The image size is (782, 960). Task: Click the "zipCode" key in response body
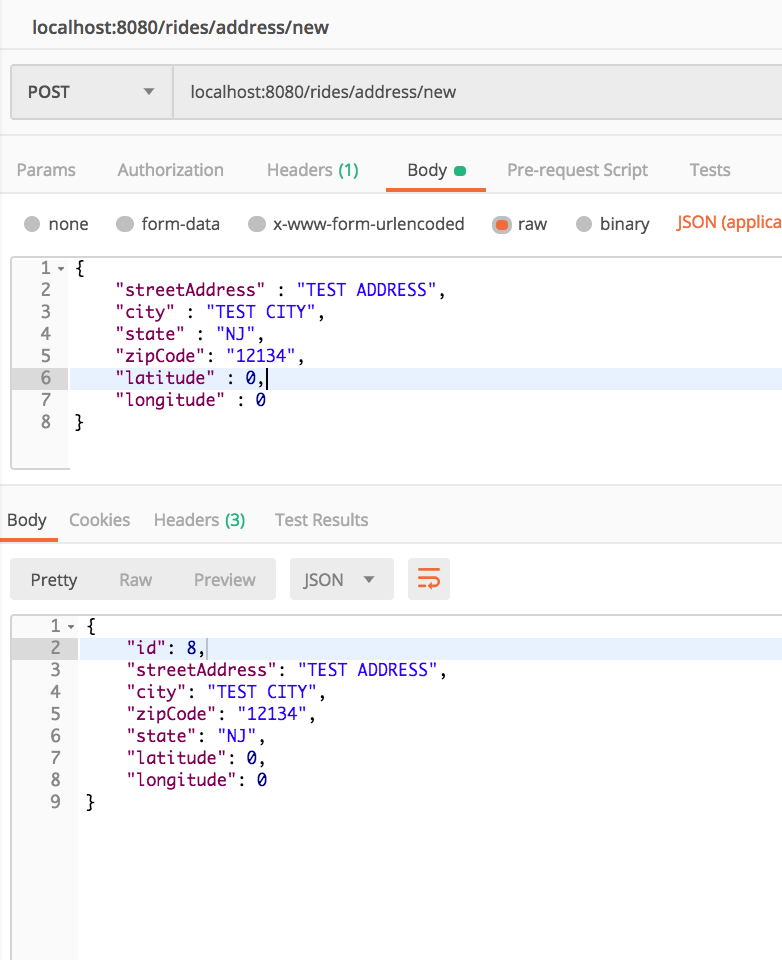(x=171, y=714)
